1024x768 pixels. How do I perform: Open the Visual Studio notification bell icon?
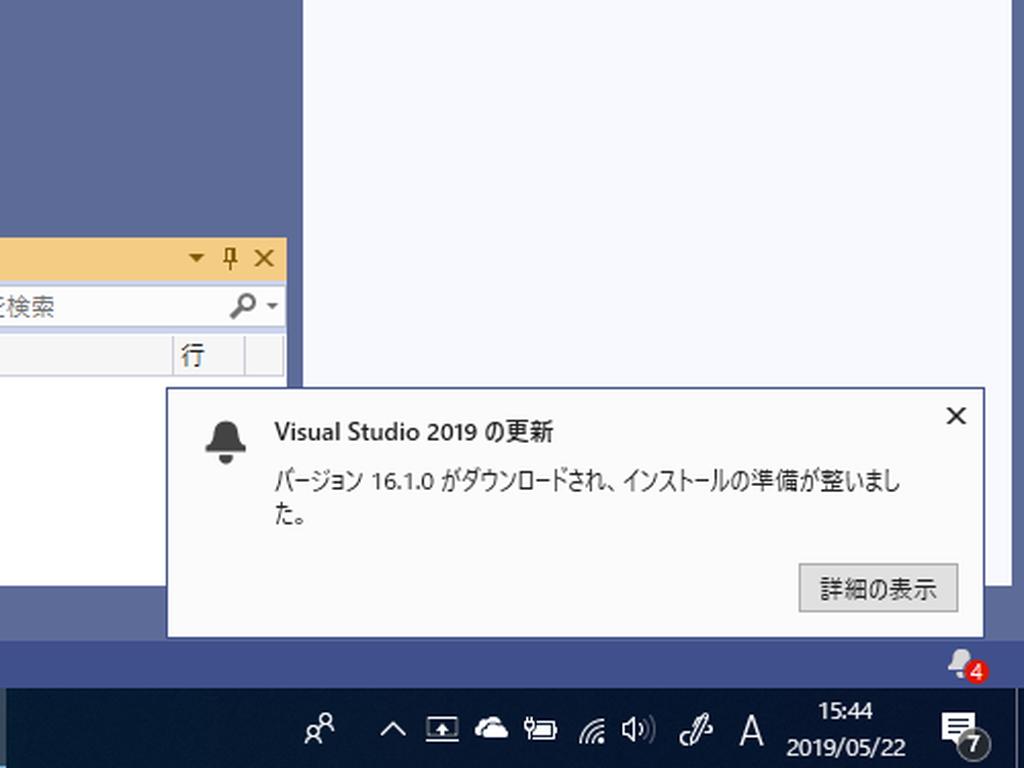pos(226,440)
